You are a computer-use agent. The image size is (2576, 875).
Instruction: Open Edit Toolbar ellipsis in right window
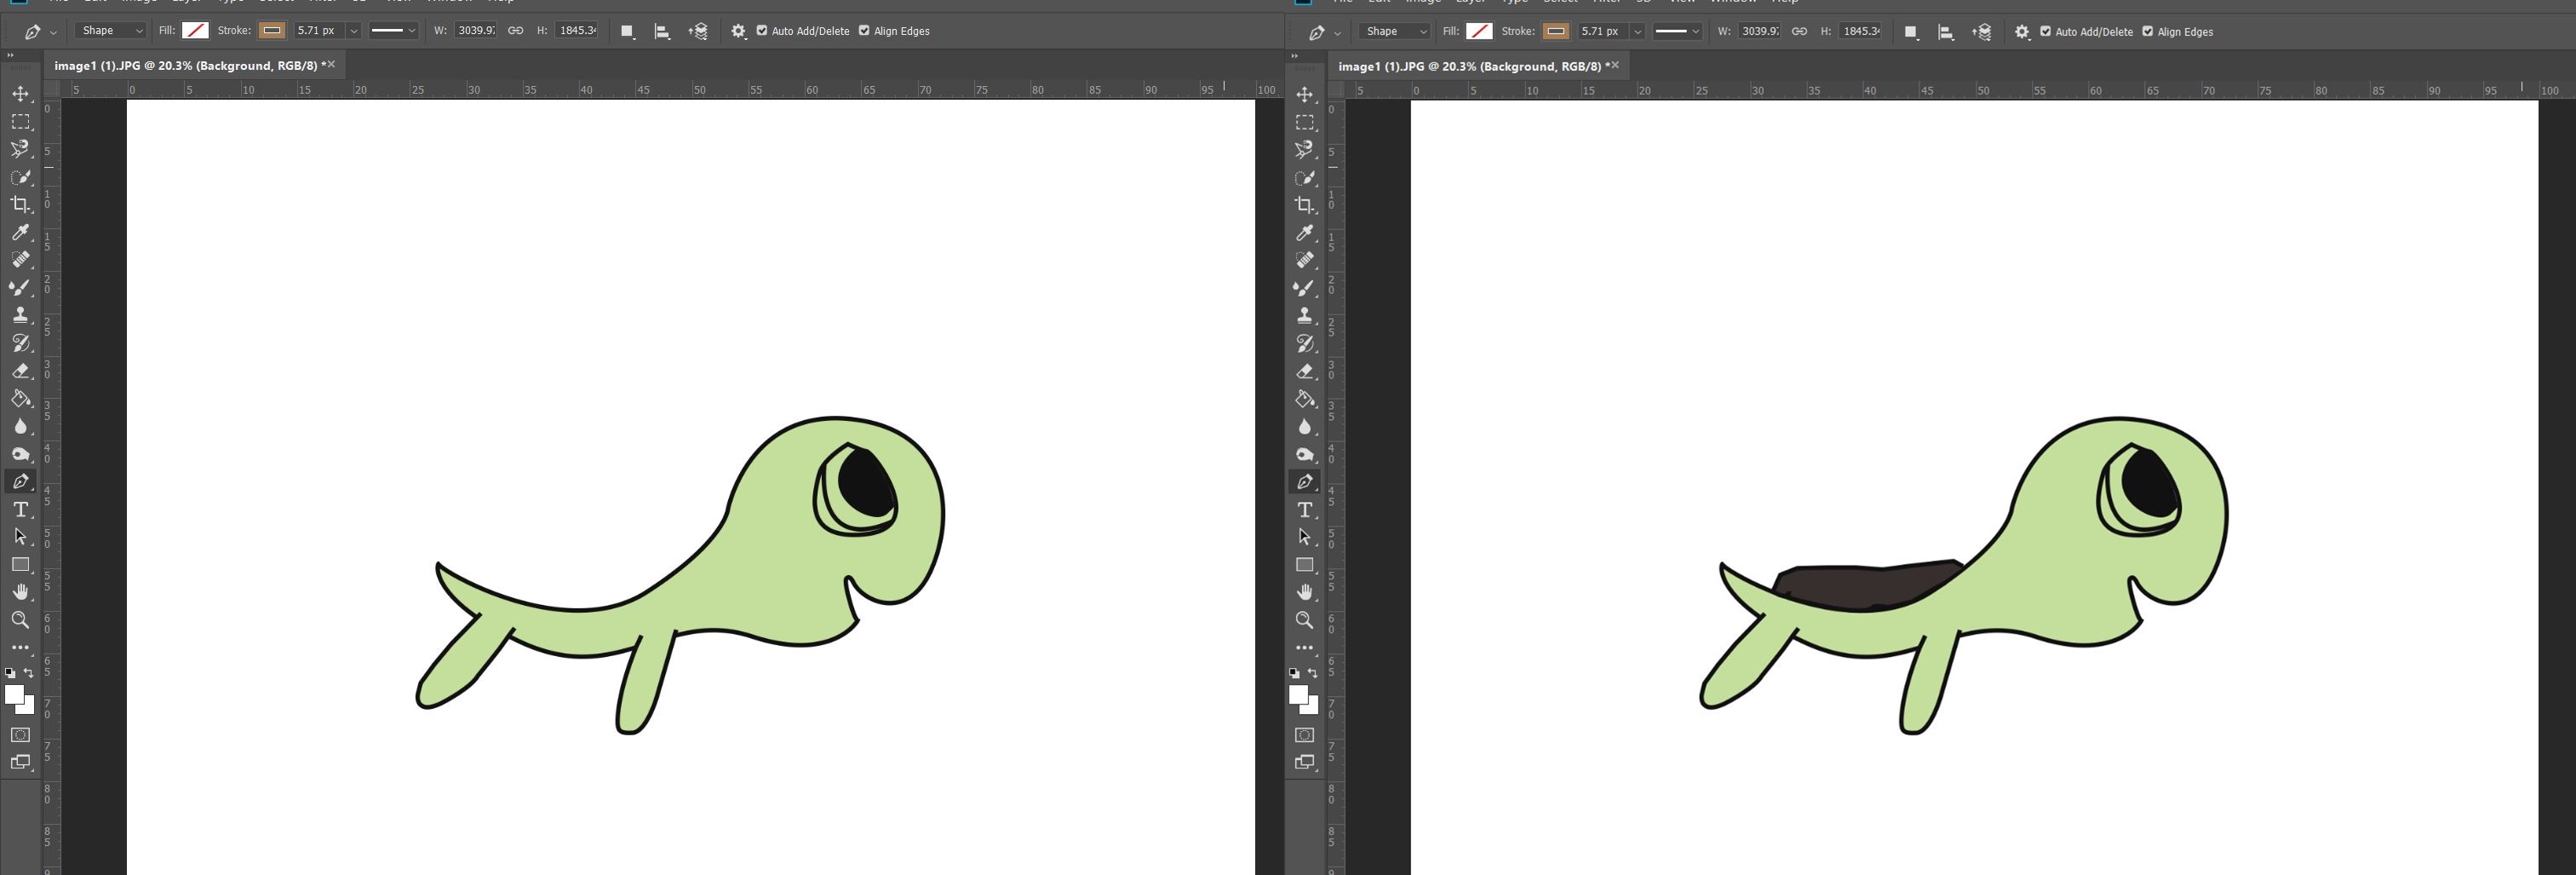click(x=1304, y=648)
